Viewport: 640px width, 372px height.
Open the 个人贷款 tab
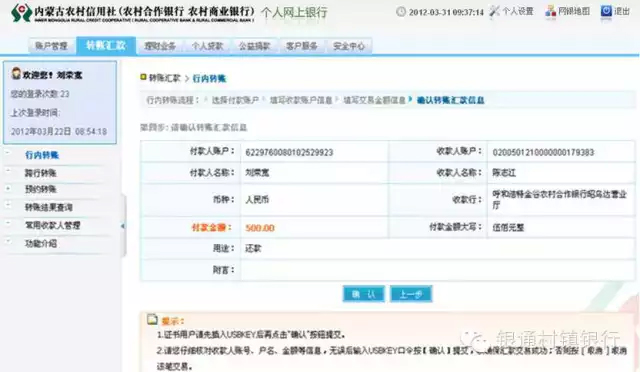pyautogui.click(x=207, y=46)
